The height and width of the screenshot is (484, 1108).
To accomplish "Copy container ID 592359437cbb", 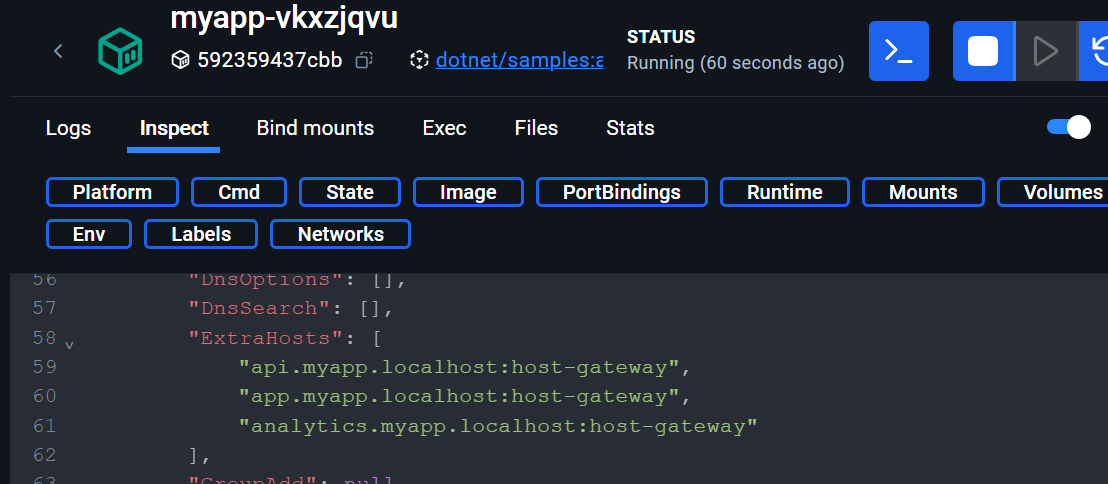I will (x=364, y=60).
